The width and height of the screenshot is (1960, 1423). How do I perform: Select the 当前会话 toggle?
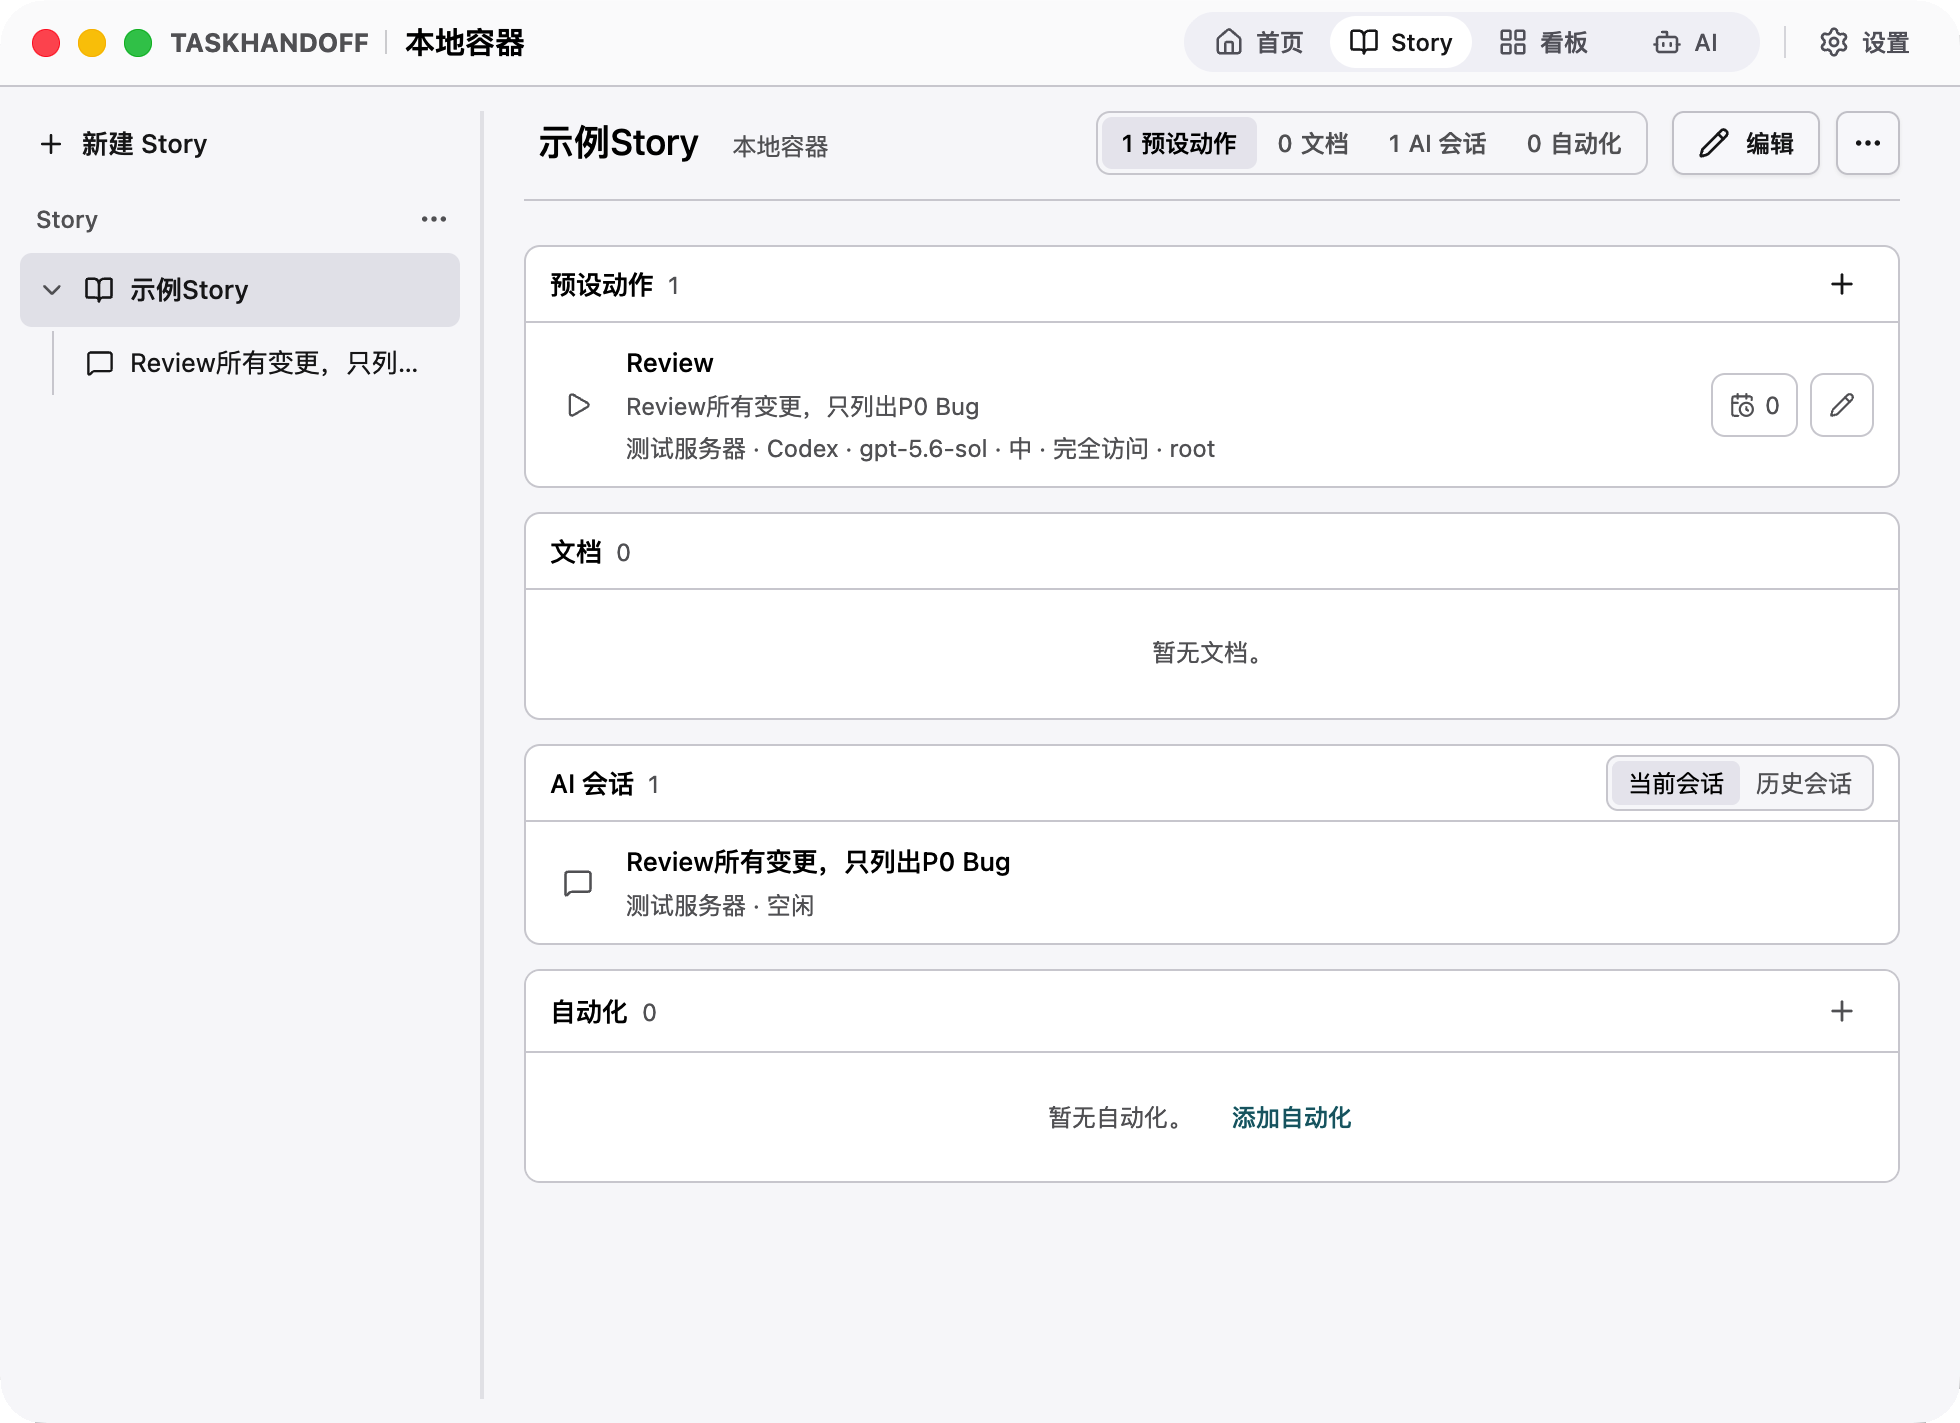coord(1676,783)
